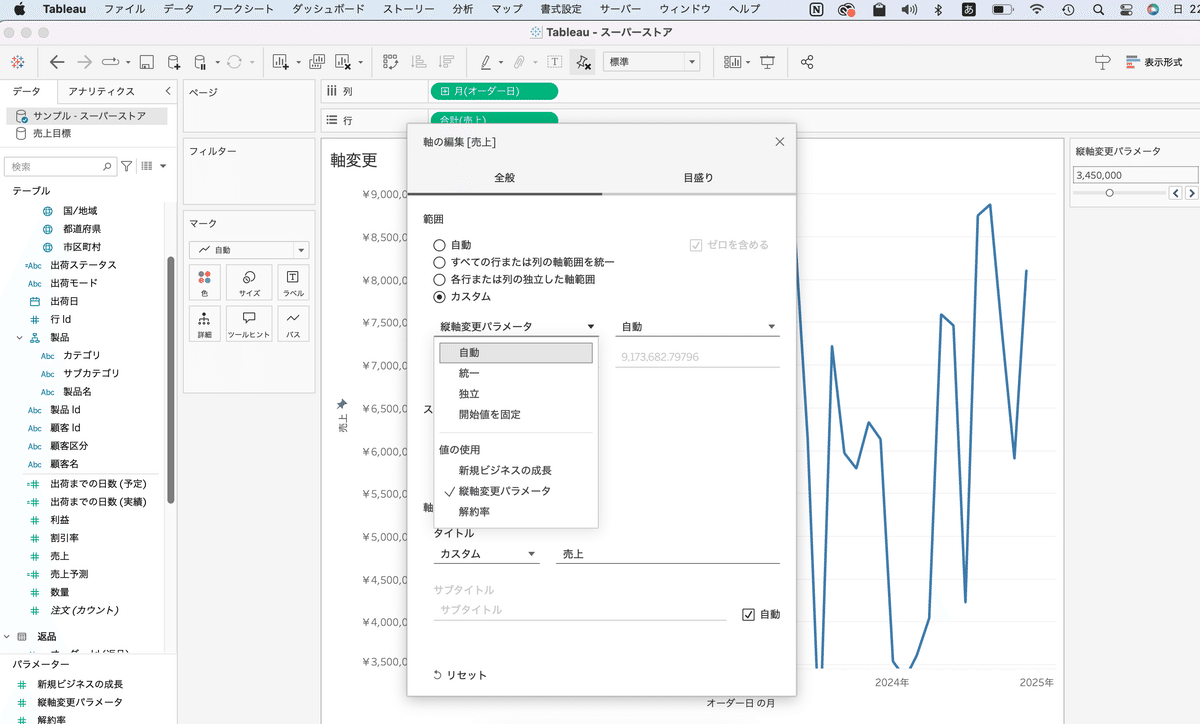This screenshot has height=724, width=1200.
Task: Click the data guide icon left of 表示形式
Action: pos(1102,62)
